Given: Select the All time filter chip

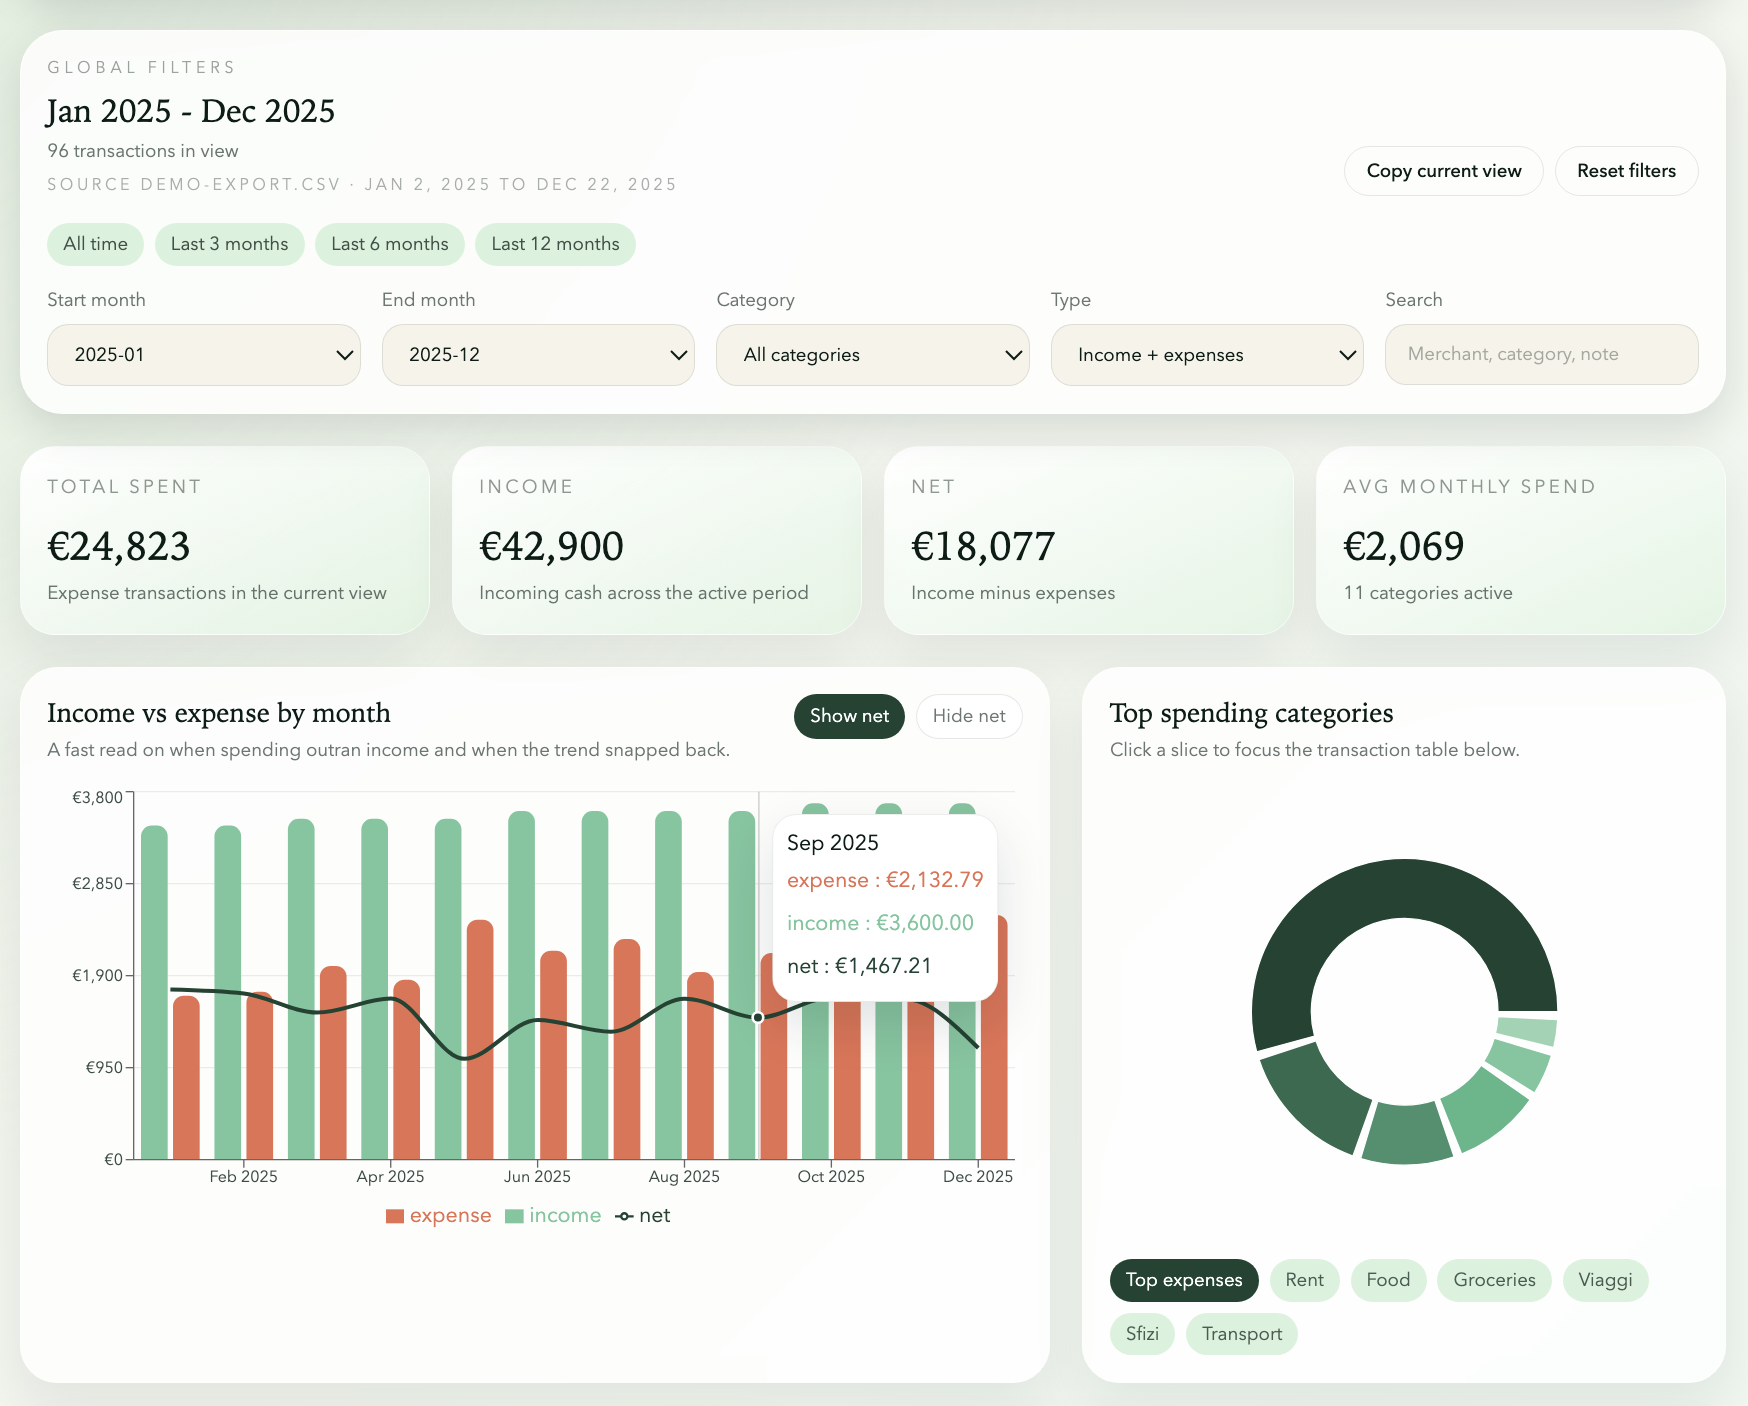Looking at the screenshot, I should (95, 243).
